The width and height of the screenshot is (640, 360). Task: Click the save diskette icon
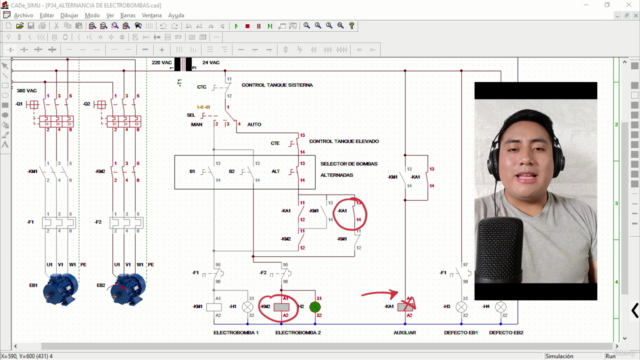coord(31,26)
